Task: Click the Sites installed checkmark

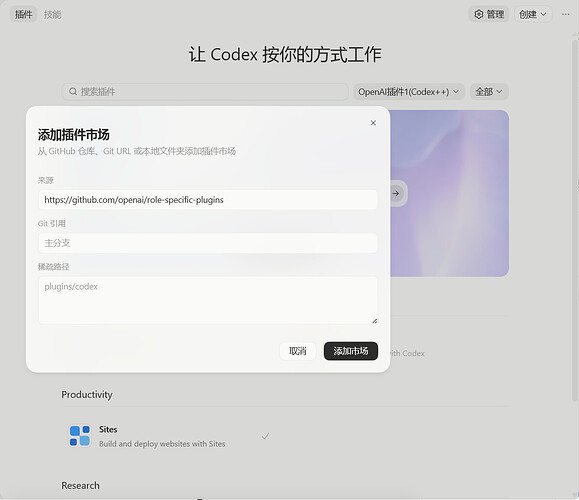Action: tap(265, 436)
